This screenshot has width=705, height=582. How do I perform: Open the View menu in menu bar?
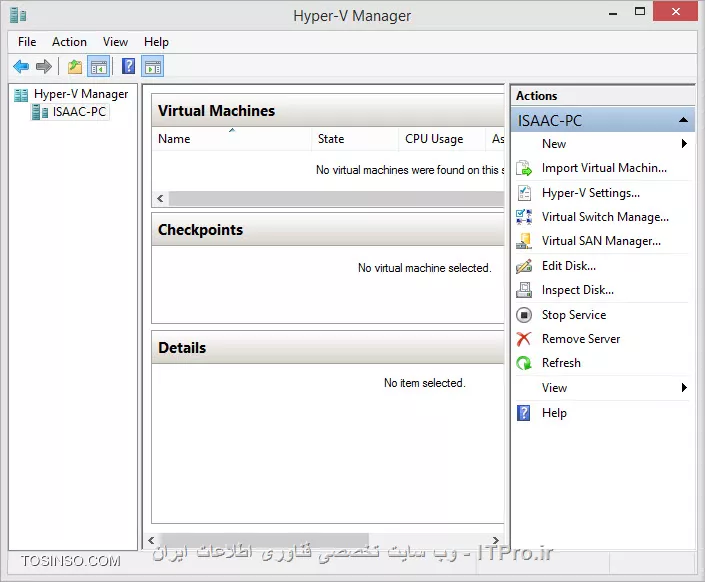[116, 42]
